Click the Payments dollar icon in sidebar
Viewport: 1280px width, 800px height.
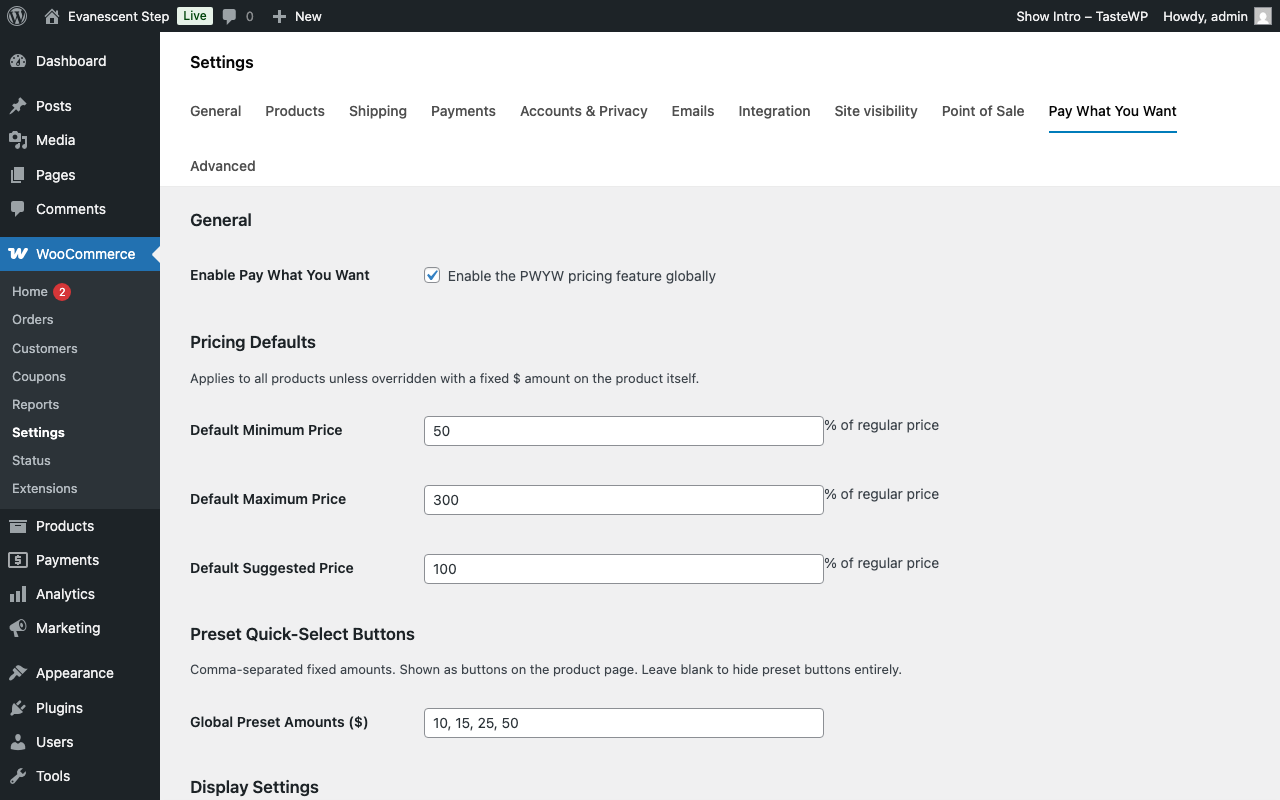click(18, 560)
